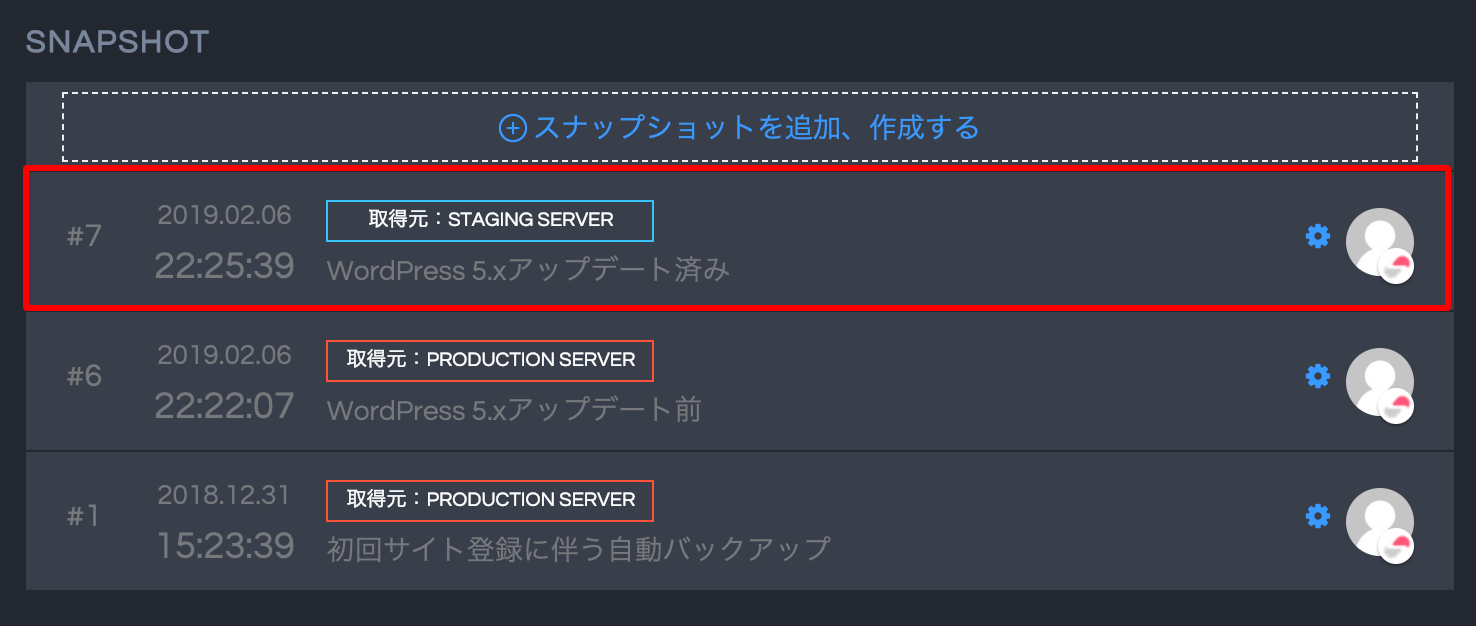Select the #6 snapshot row number
Screen dimensions: 1476x626
point(85,377)
